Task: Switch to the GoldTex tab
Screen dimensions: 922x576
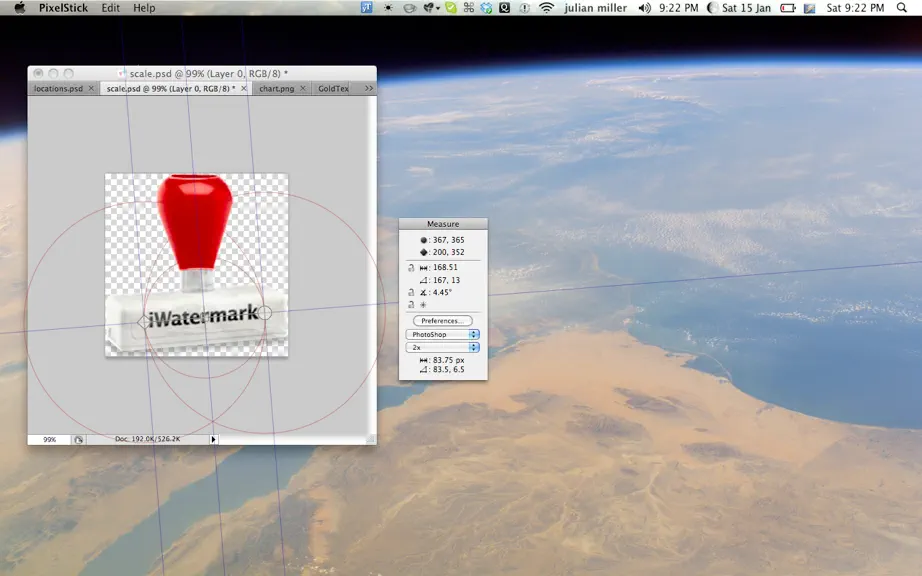Action: pyautogui.click(x=333, y=88)
